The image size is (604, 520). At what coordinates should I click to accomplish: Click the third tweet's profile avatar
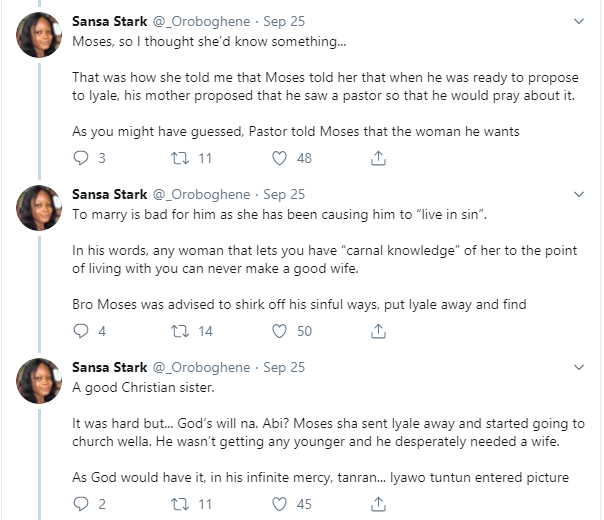pyautogui.click(x=41, y=382)
